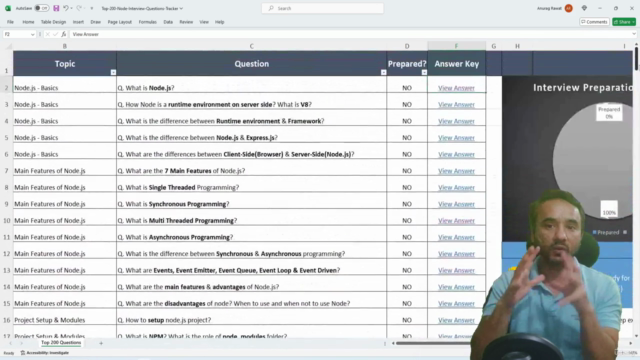Click the Save icon in quick access toolbar

tap(56, 8)
